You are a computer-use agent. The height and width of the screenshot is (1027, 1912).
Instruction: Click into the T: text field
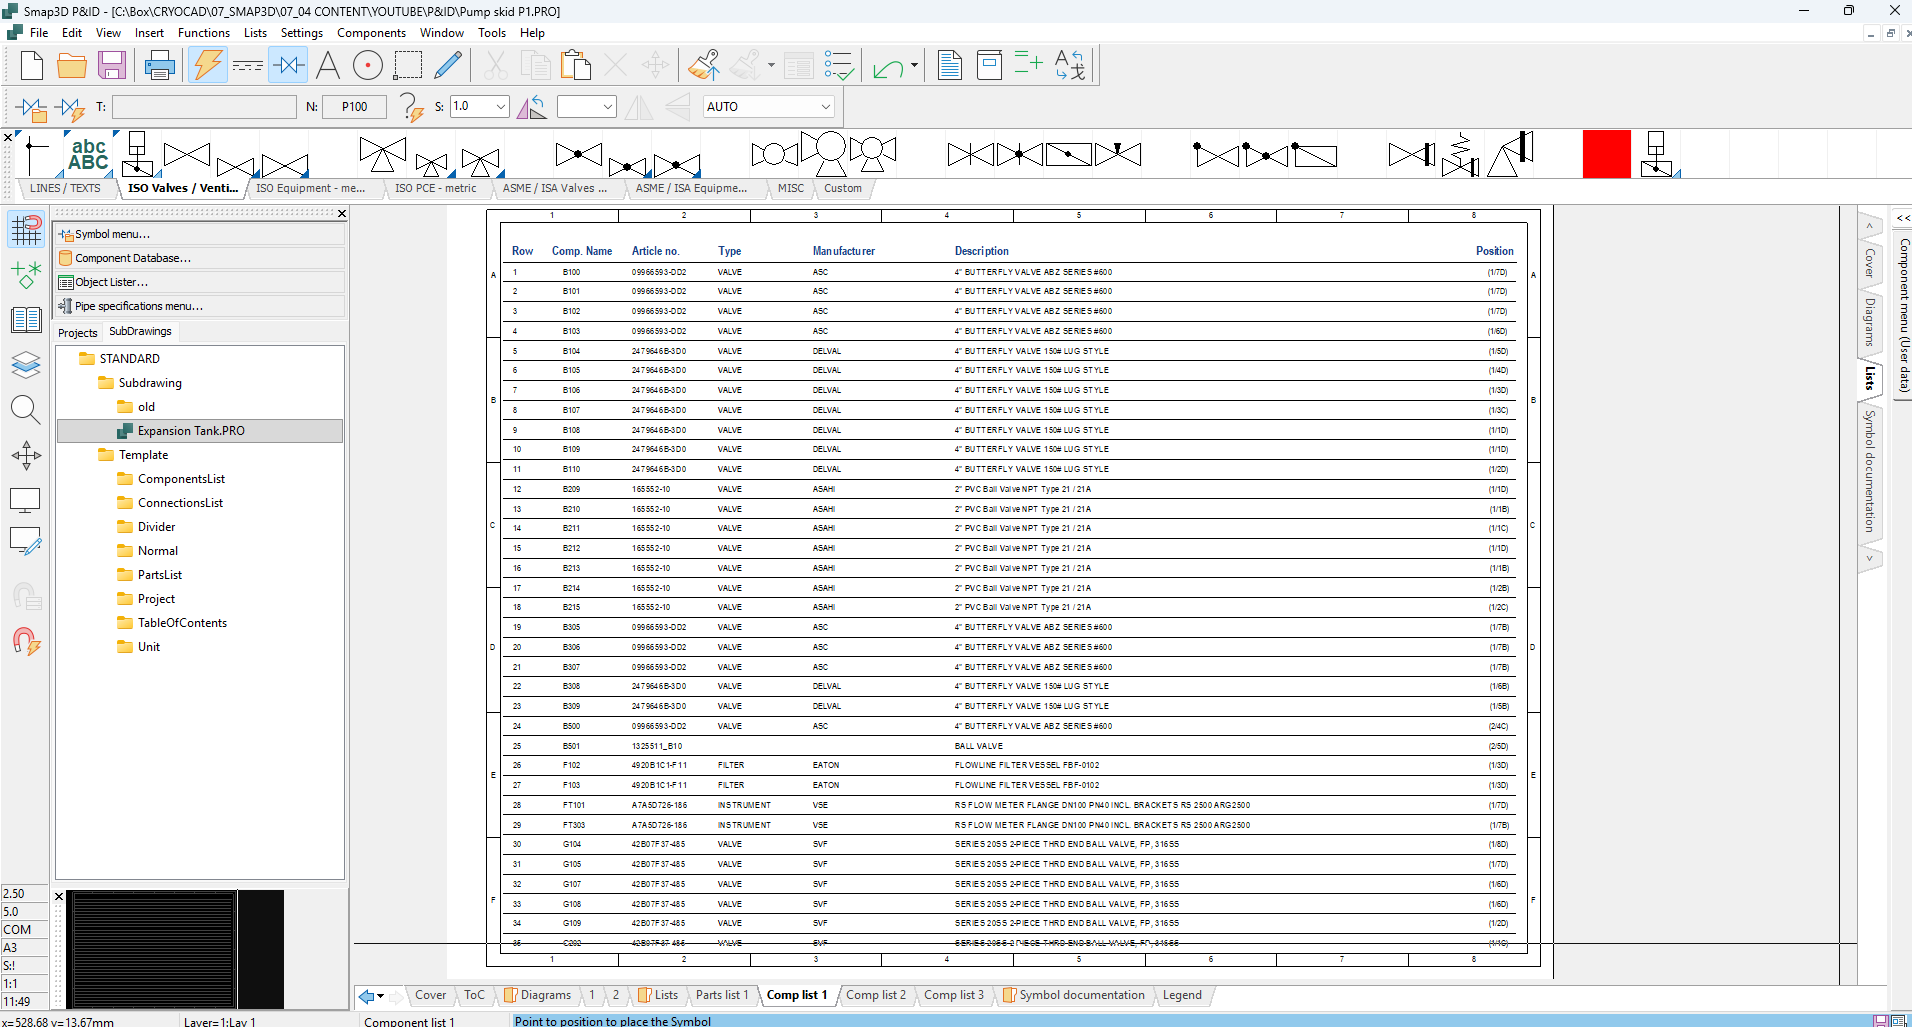(x=204, y=107)
